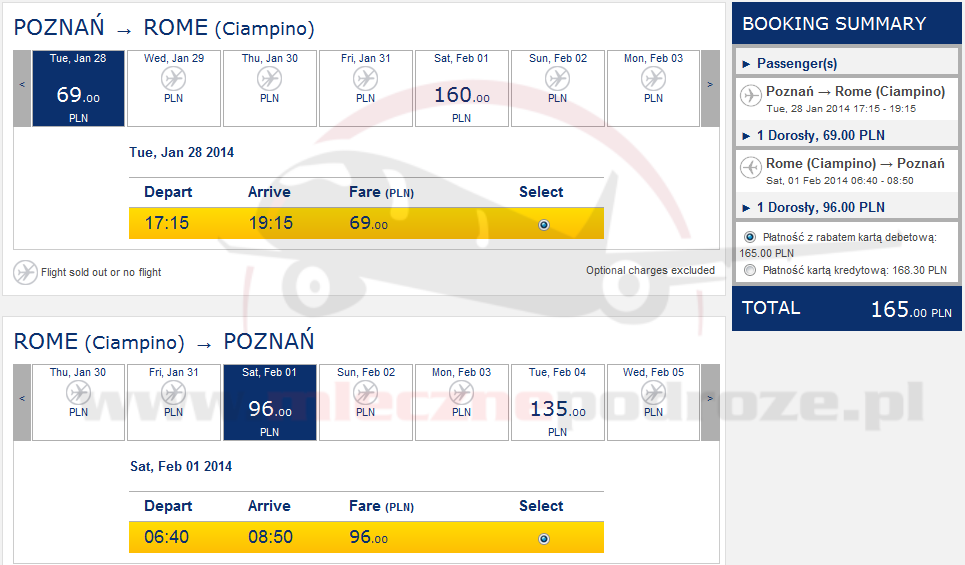Click plane icon beside Rome → Poznań summary

click(x=751, y=168)
